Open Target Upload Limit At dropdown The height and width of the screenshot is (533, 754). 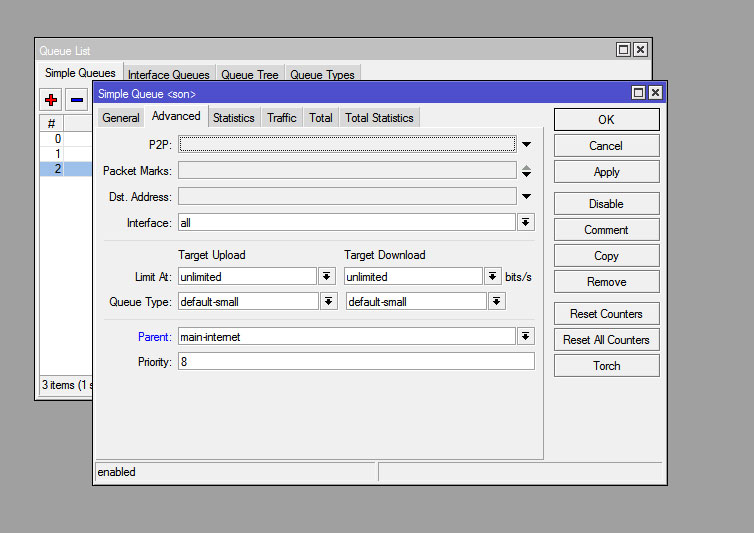click(326, 277)
